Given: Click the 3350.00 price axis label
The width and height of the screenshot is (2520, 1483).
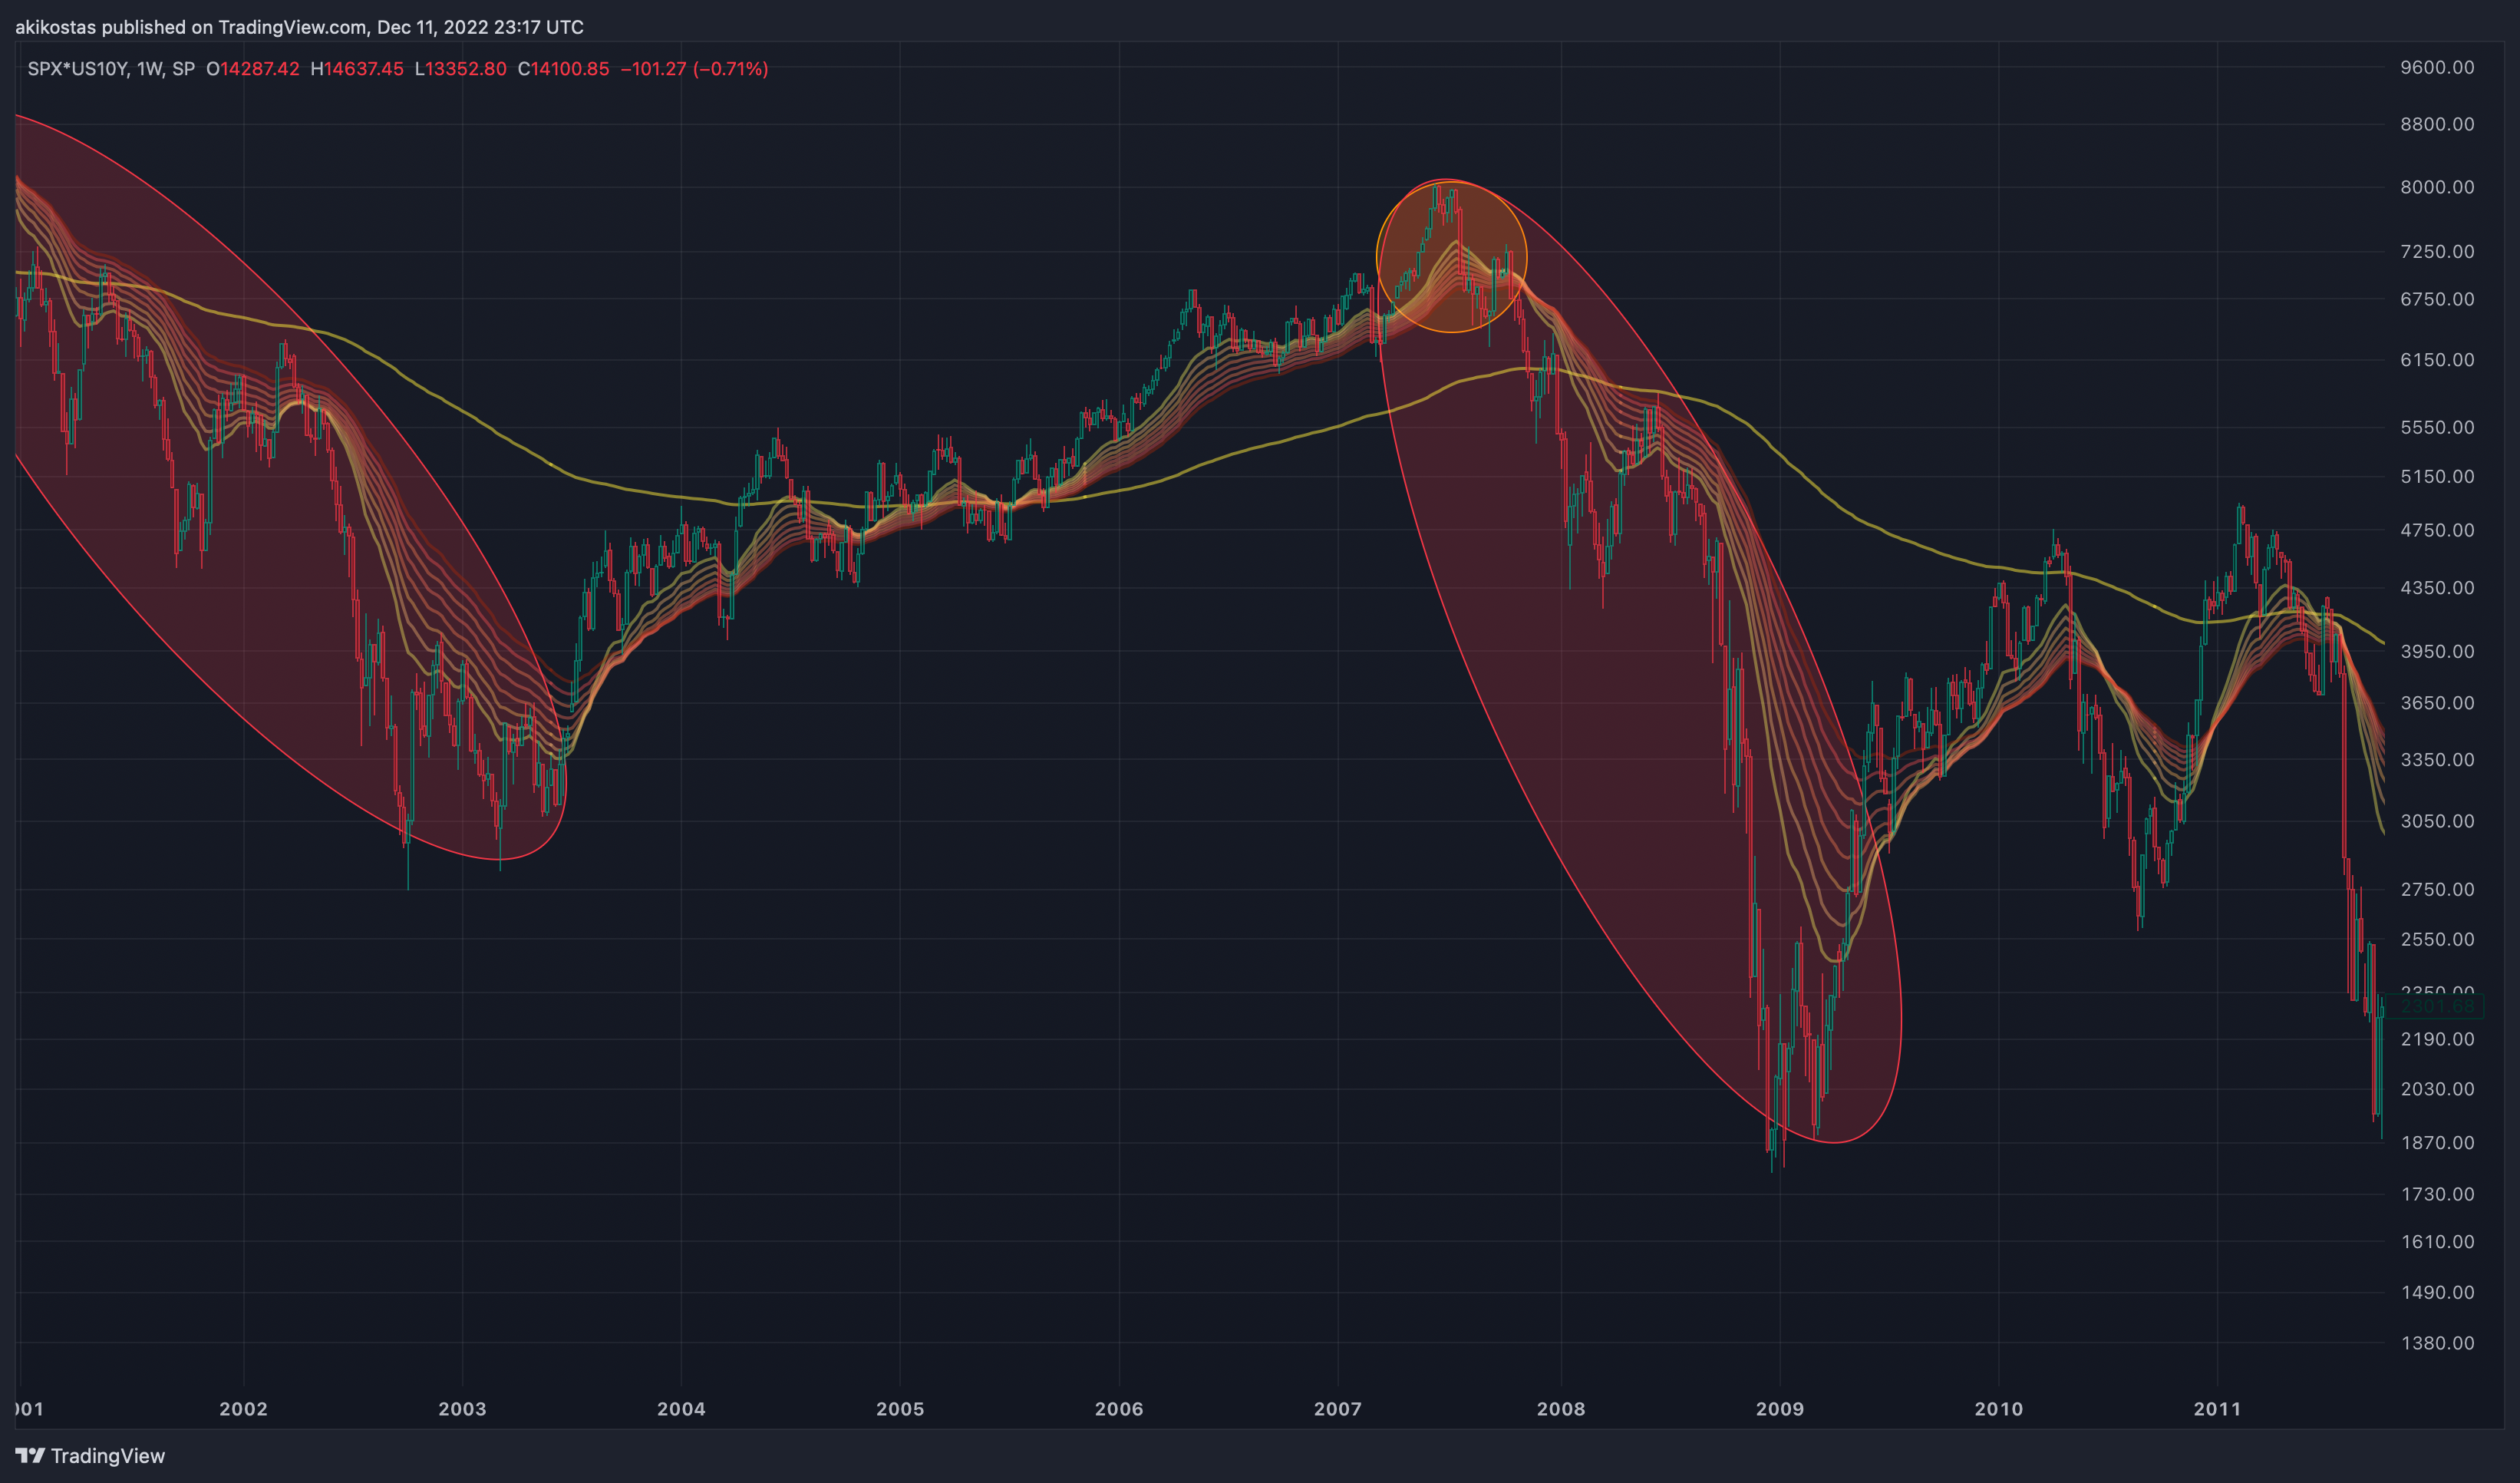Looking at the screenshot, I should point(2438,759).
